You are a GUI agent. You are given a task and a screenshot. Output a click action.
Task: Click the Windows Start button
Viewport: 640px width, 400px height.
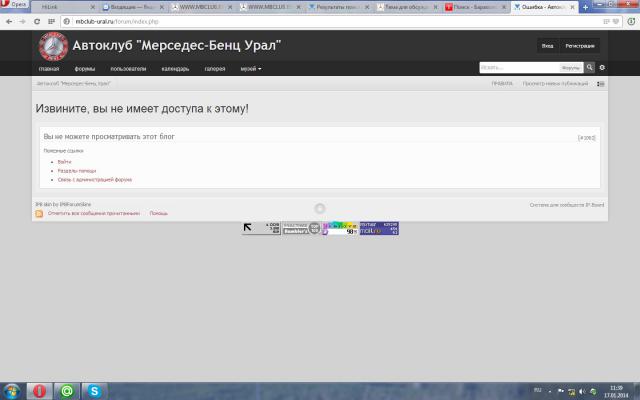point(12,390)
